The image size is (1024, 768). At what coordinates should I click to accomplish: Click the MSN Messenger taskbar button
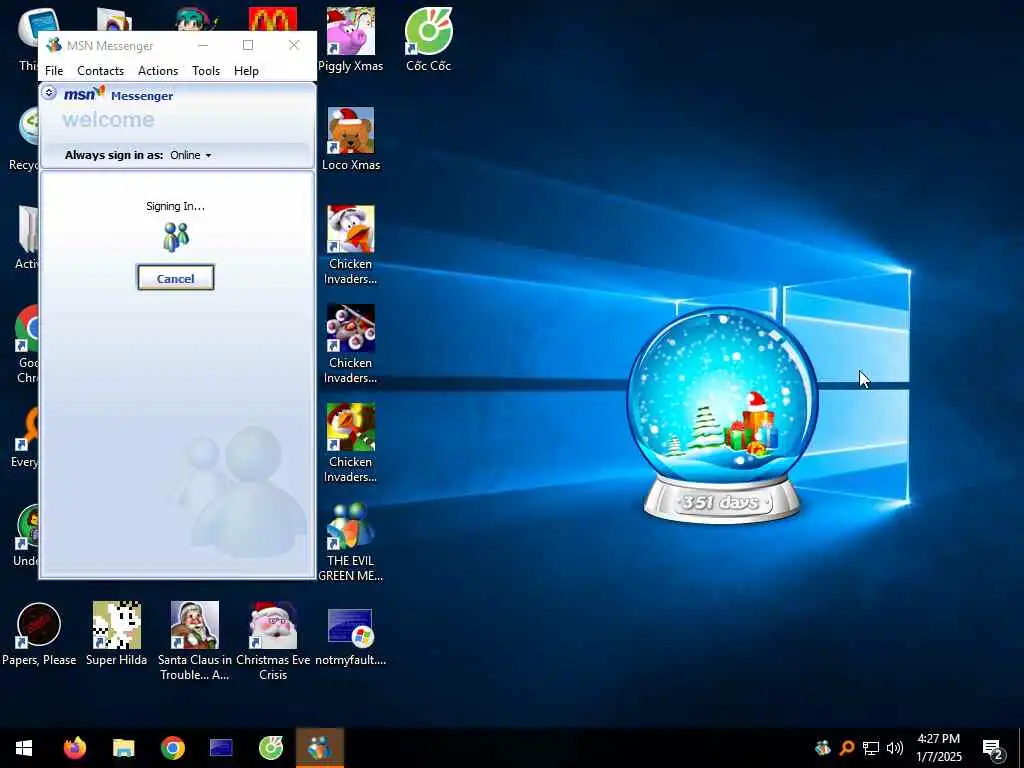[x=319, y=748]
